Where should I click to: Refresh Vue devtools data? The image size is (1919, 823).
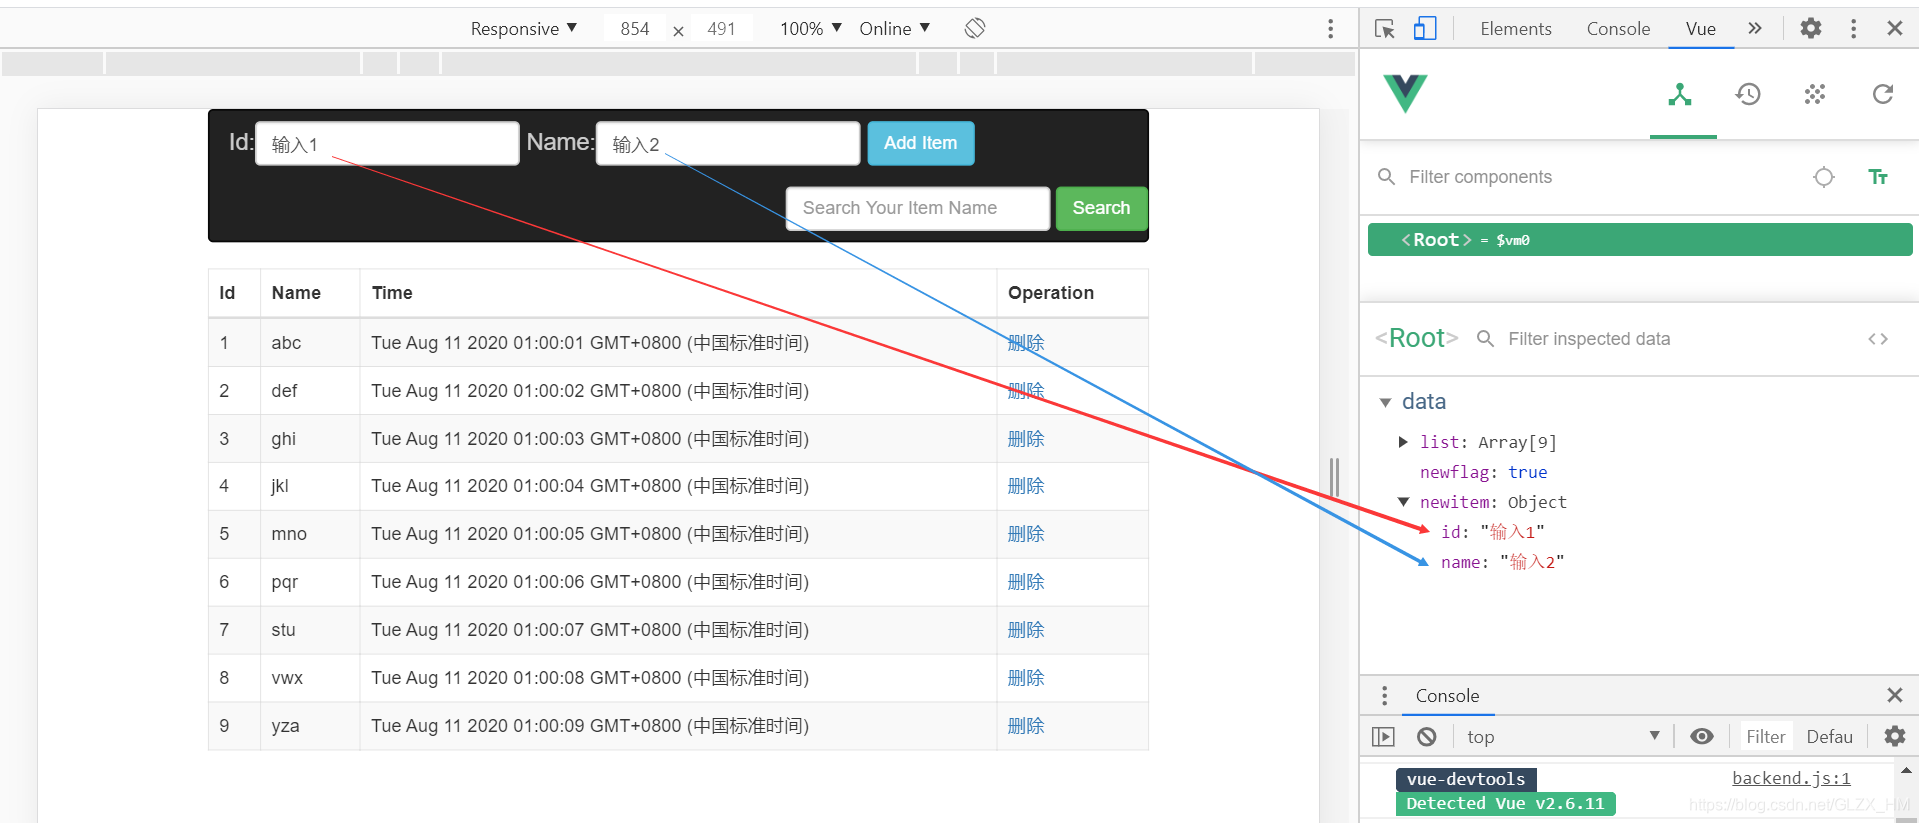click(1883, 95)
